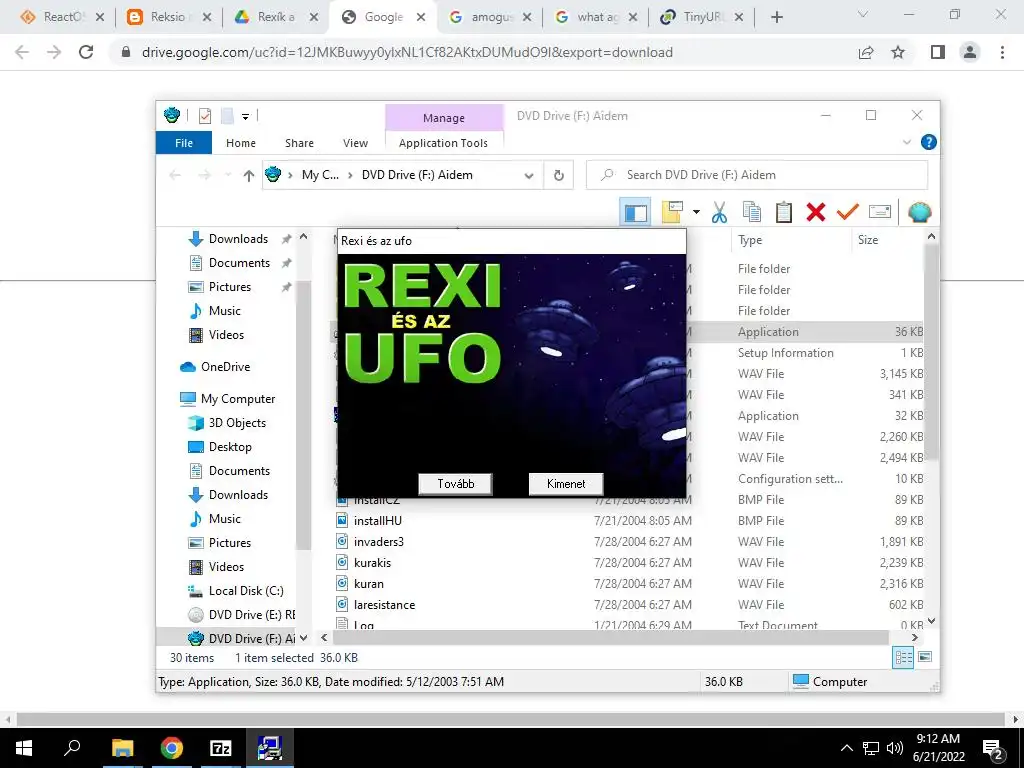Screen dimensions: 1024x768
Task: Bookmark this page with the star icon
Action: 898,52
